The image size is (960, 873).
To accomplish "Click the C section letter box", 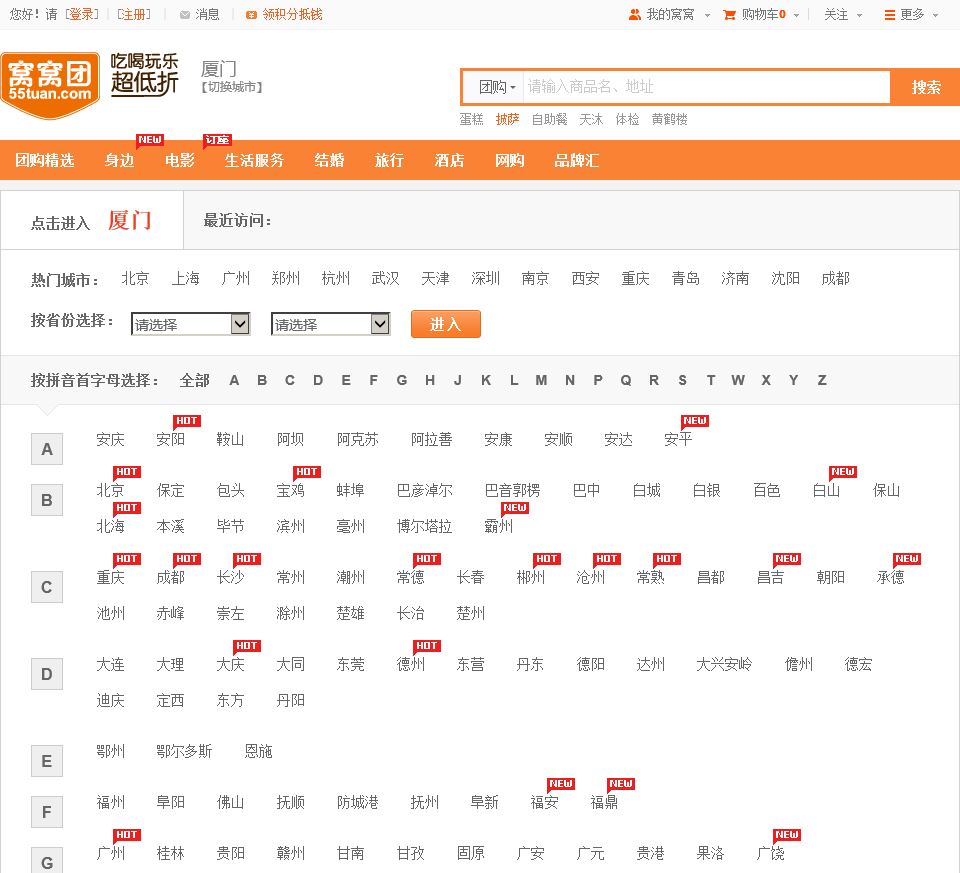I will click(47, 587).
